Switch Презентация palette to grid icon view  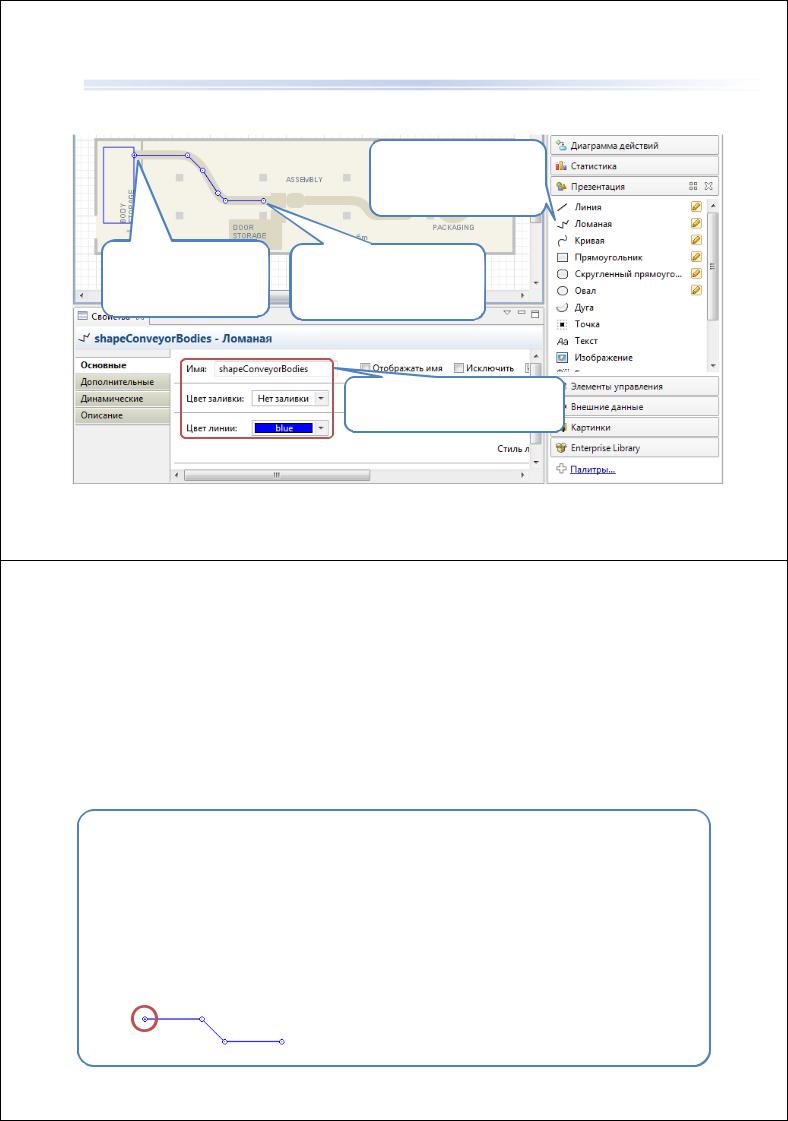693,186
